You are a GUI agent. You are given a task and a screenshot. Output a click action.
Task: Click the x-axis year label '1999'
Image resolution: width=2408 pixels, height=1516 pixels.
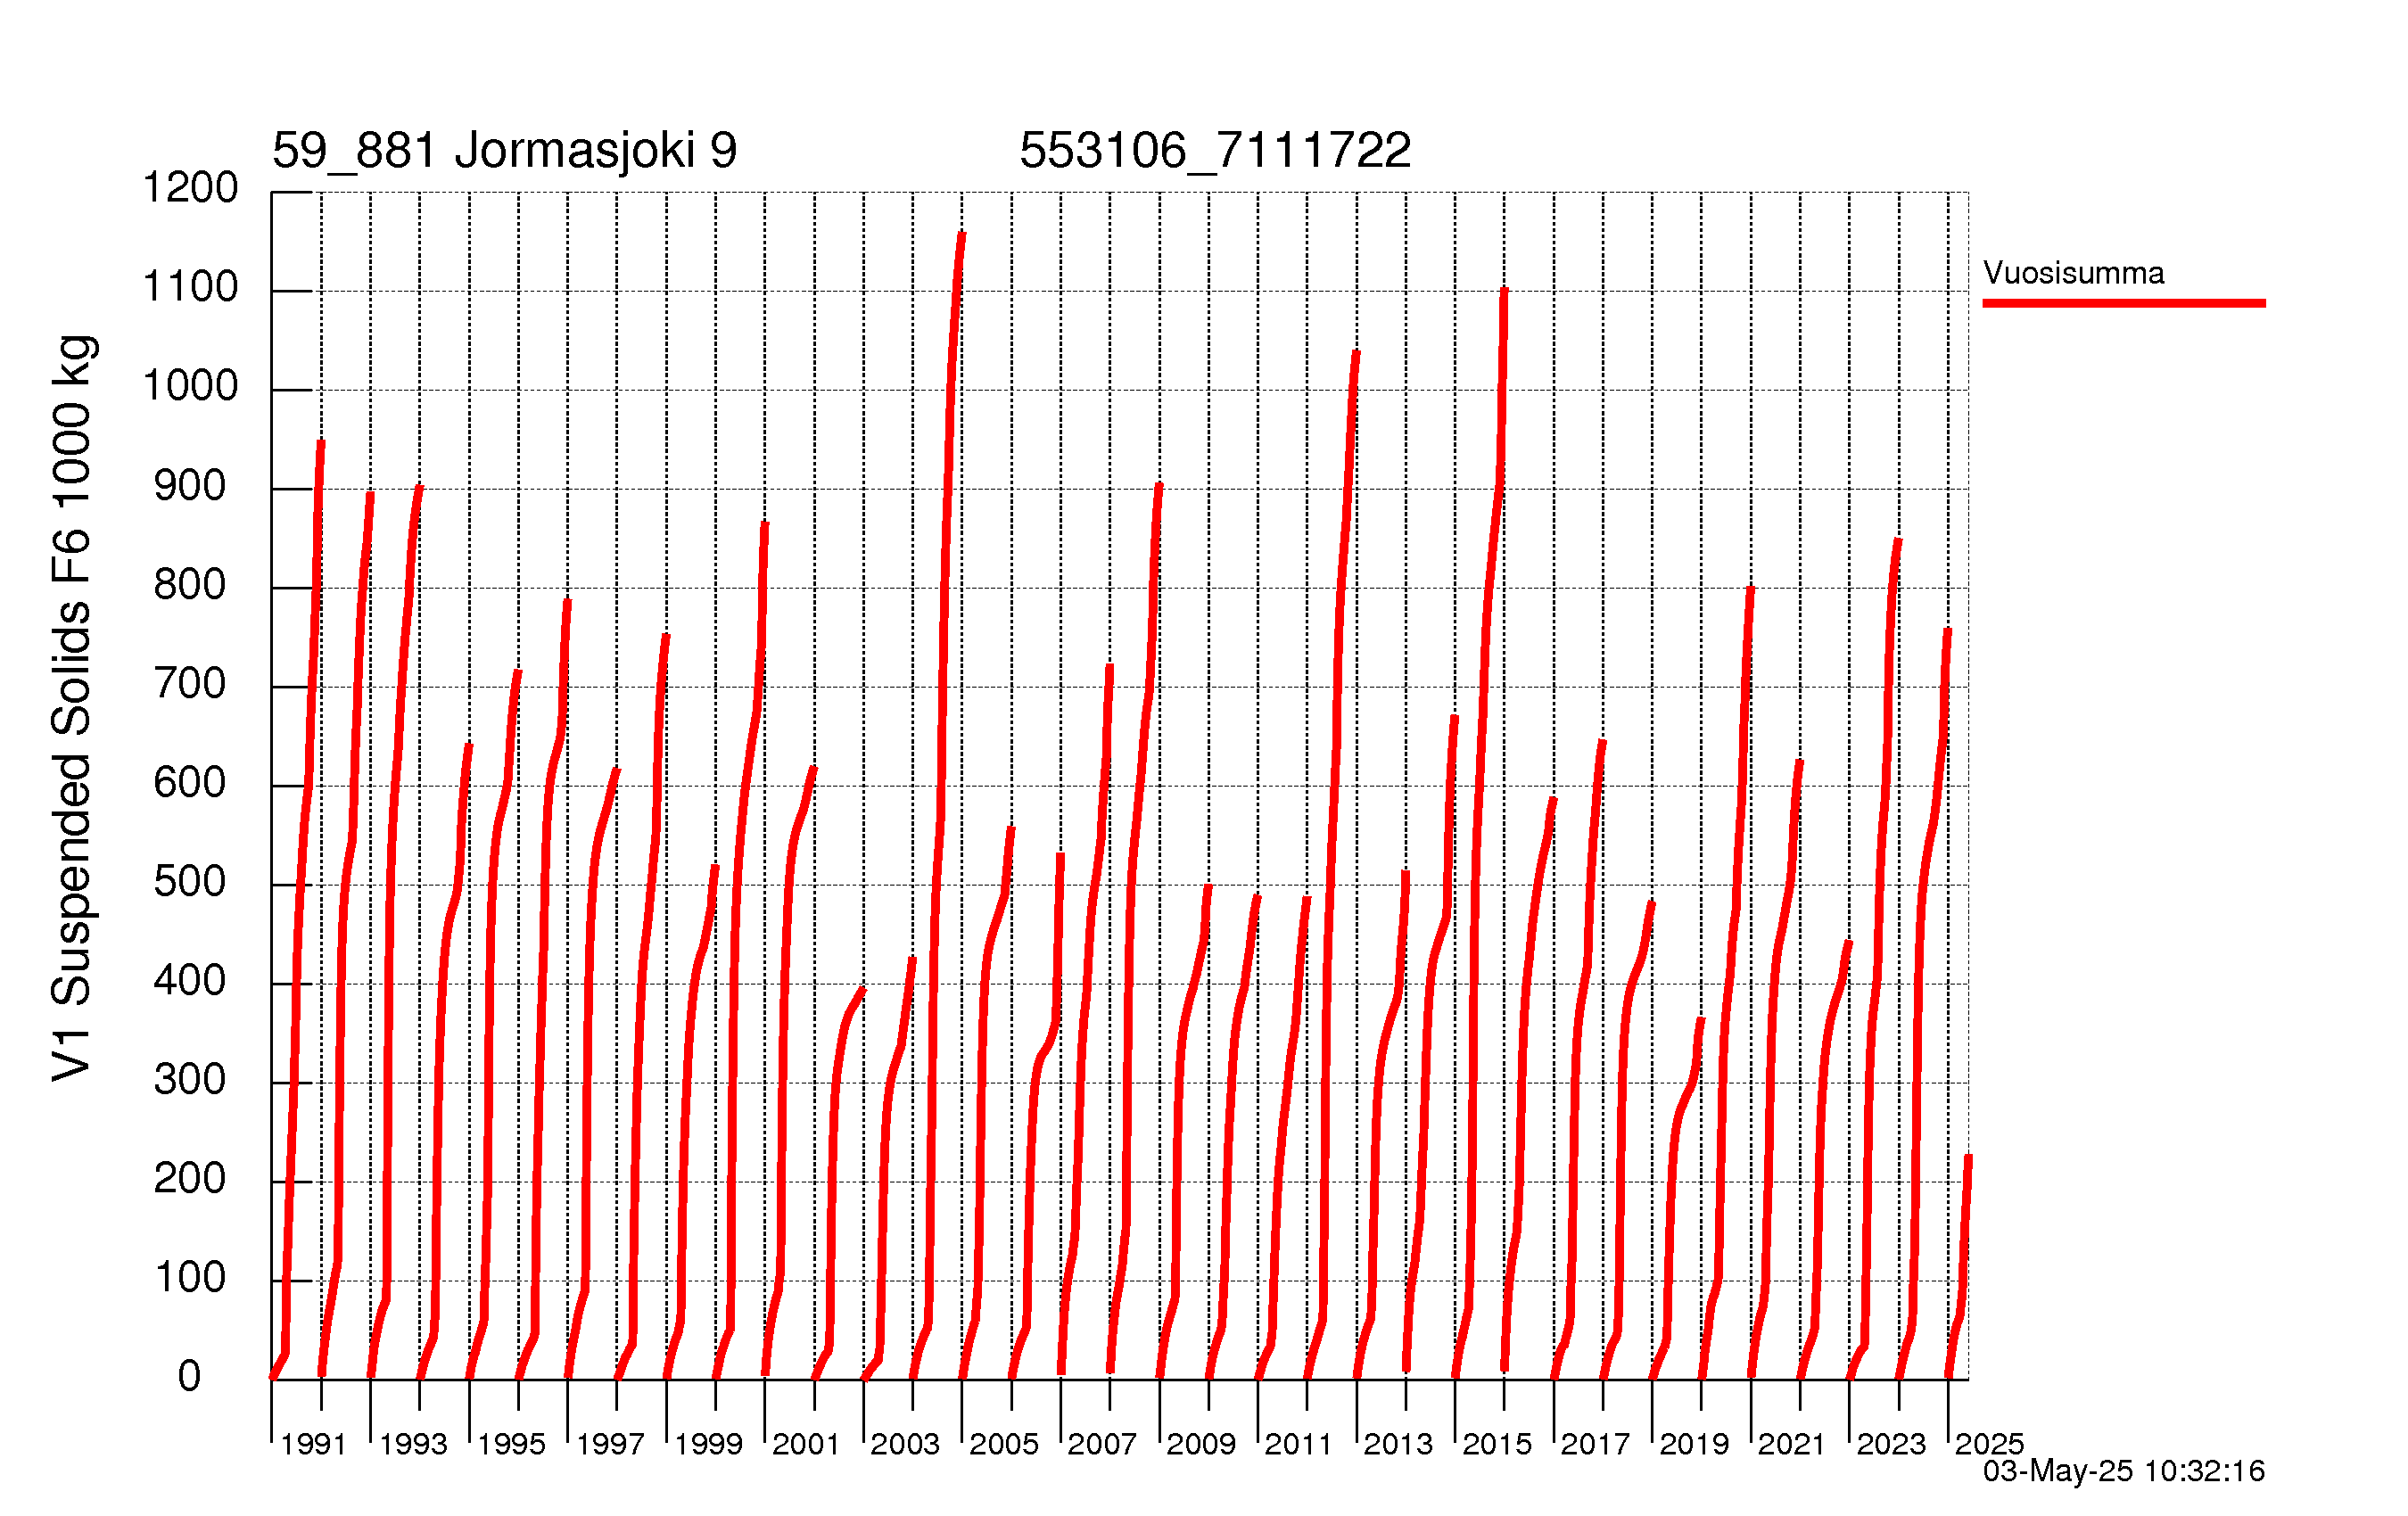pyautogui.click(x=708, y=1444)
